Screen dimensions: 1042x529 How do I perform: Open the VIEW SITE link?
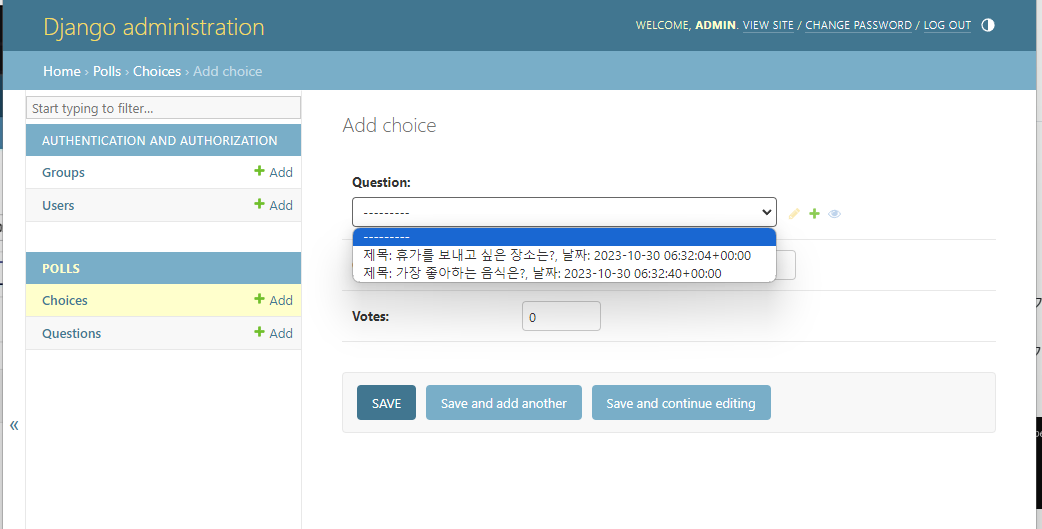tap(768, 25)
